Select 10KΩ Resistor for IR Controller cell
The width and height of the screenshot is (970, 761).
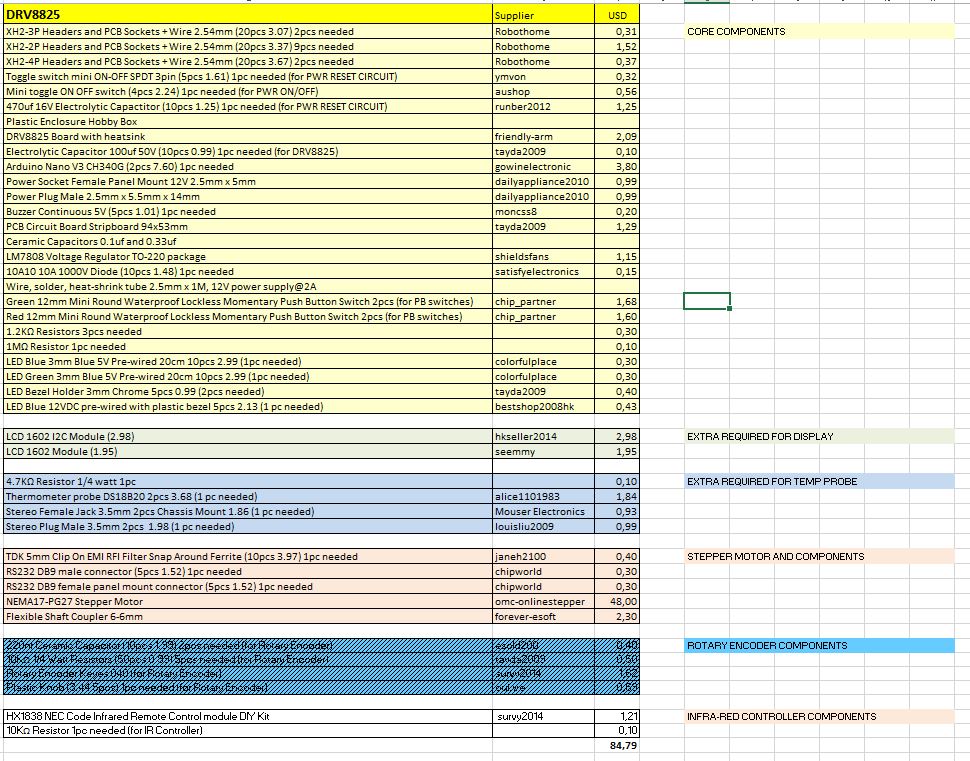coord(248,731)
